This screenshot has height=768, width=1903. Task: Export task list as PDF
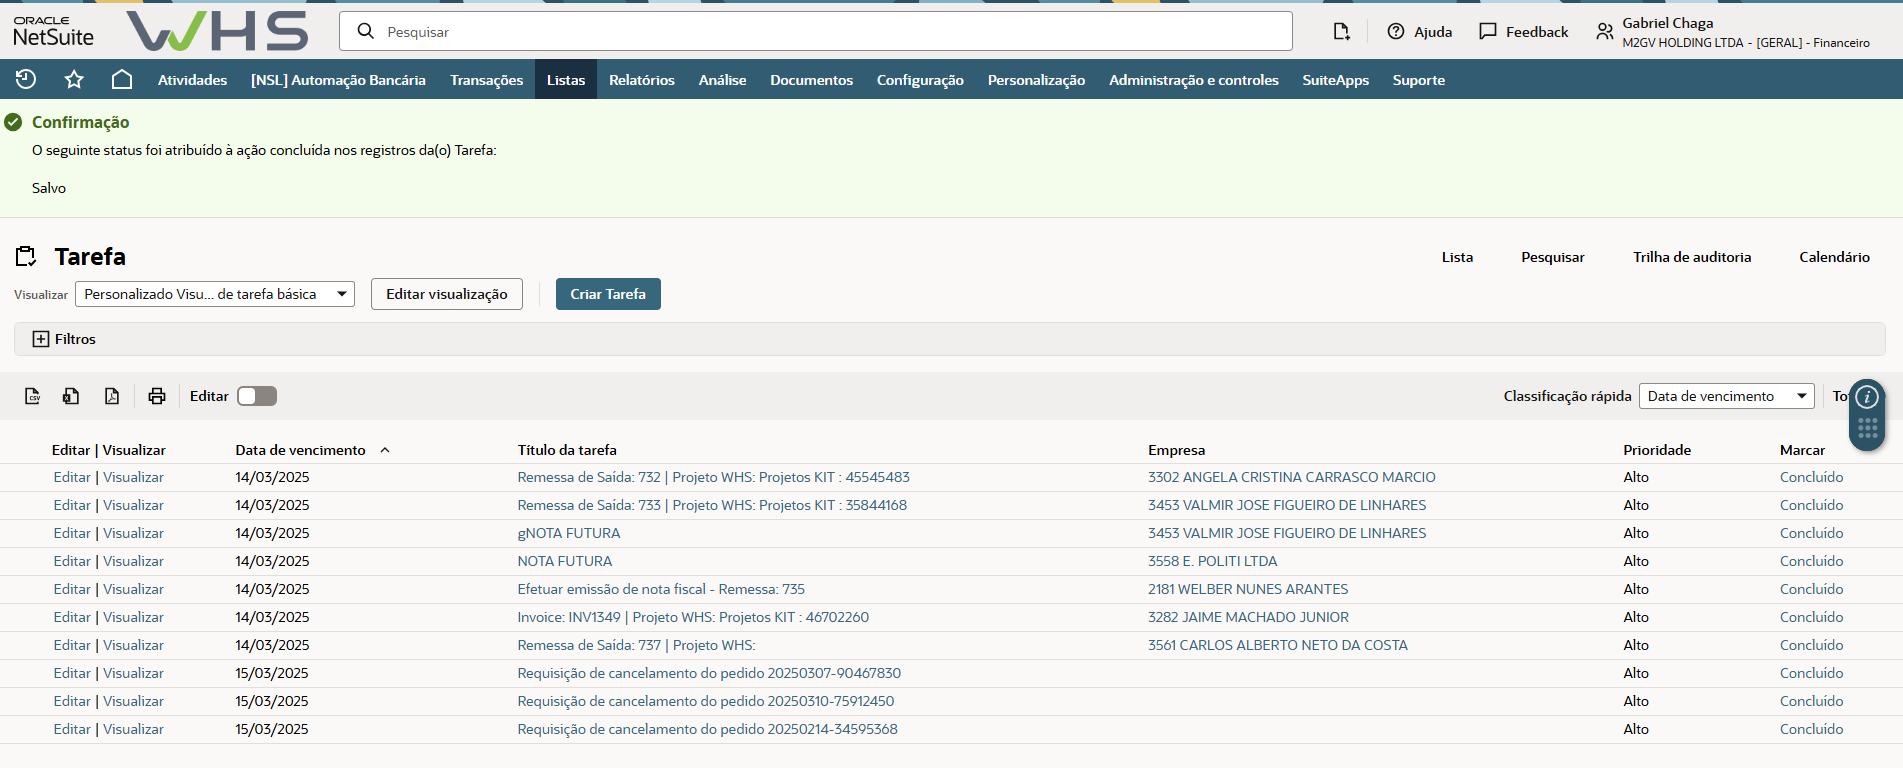tap(112, 396)
